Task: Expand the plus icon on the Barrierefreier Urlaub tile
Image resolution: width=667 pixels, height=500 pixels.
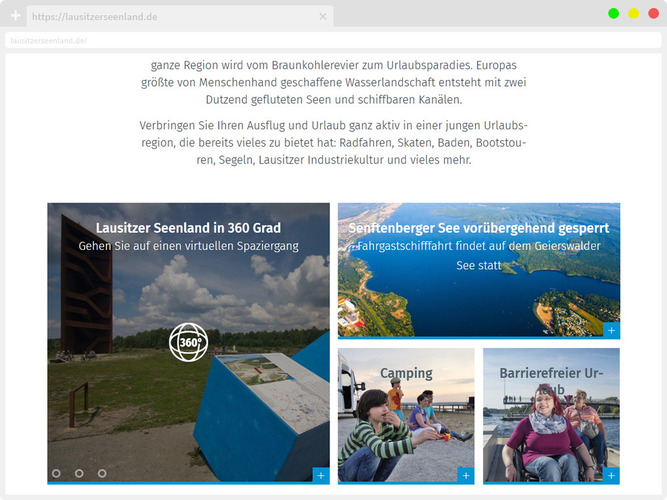Action: tap(611, 476)
